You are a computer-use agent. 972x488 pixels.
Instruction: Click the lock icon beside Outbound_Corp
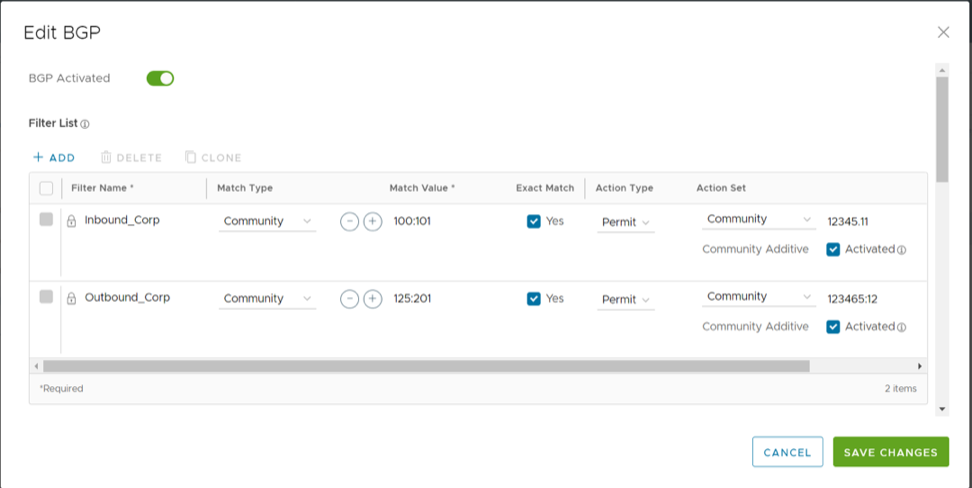point(71,298)
